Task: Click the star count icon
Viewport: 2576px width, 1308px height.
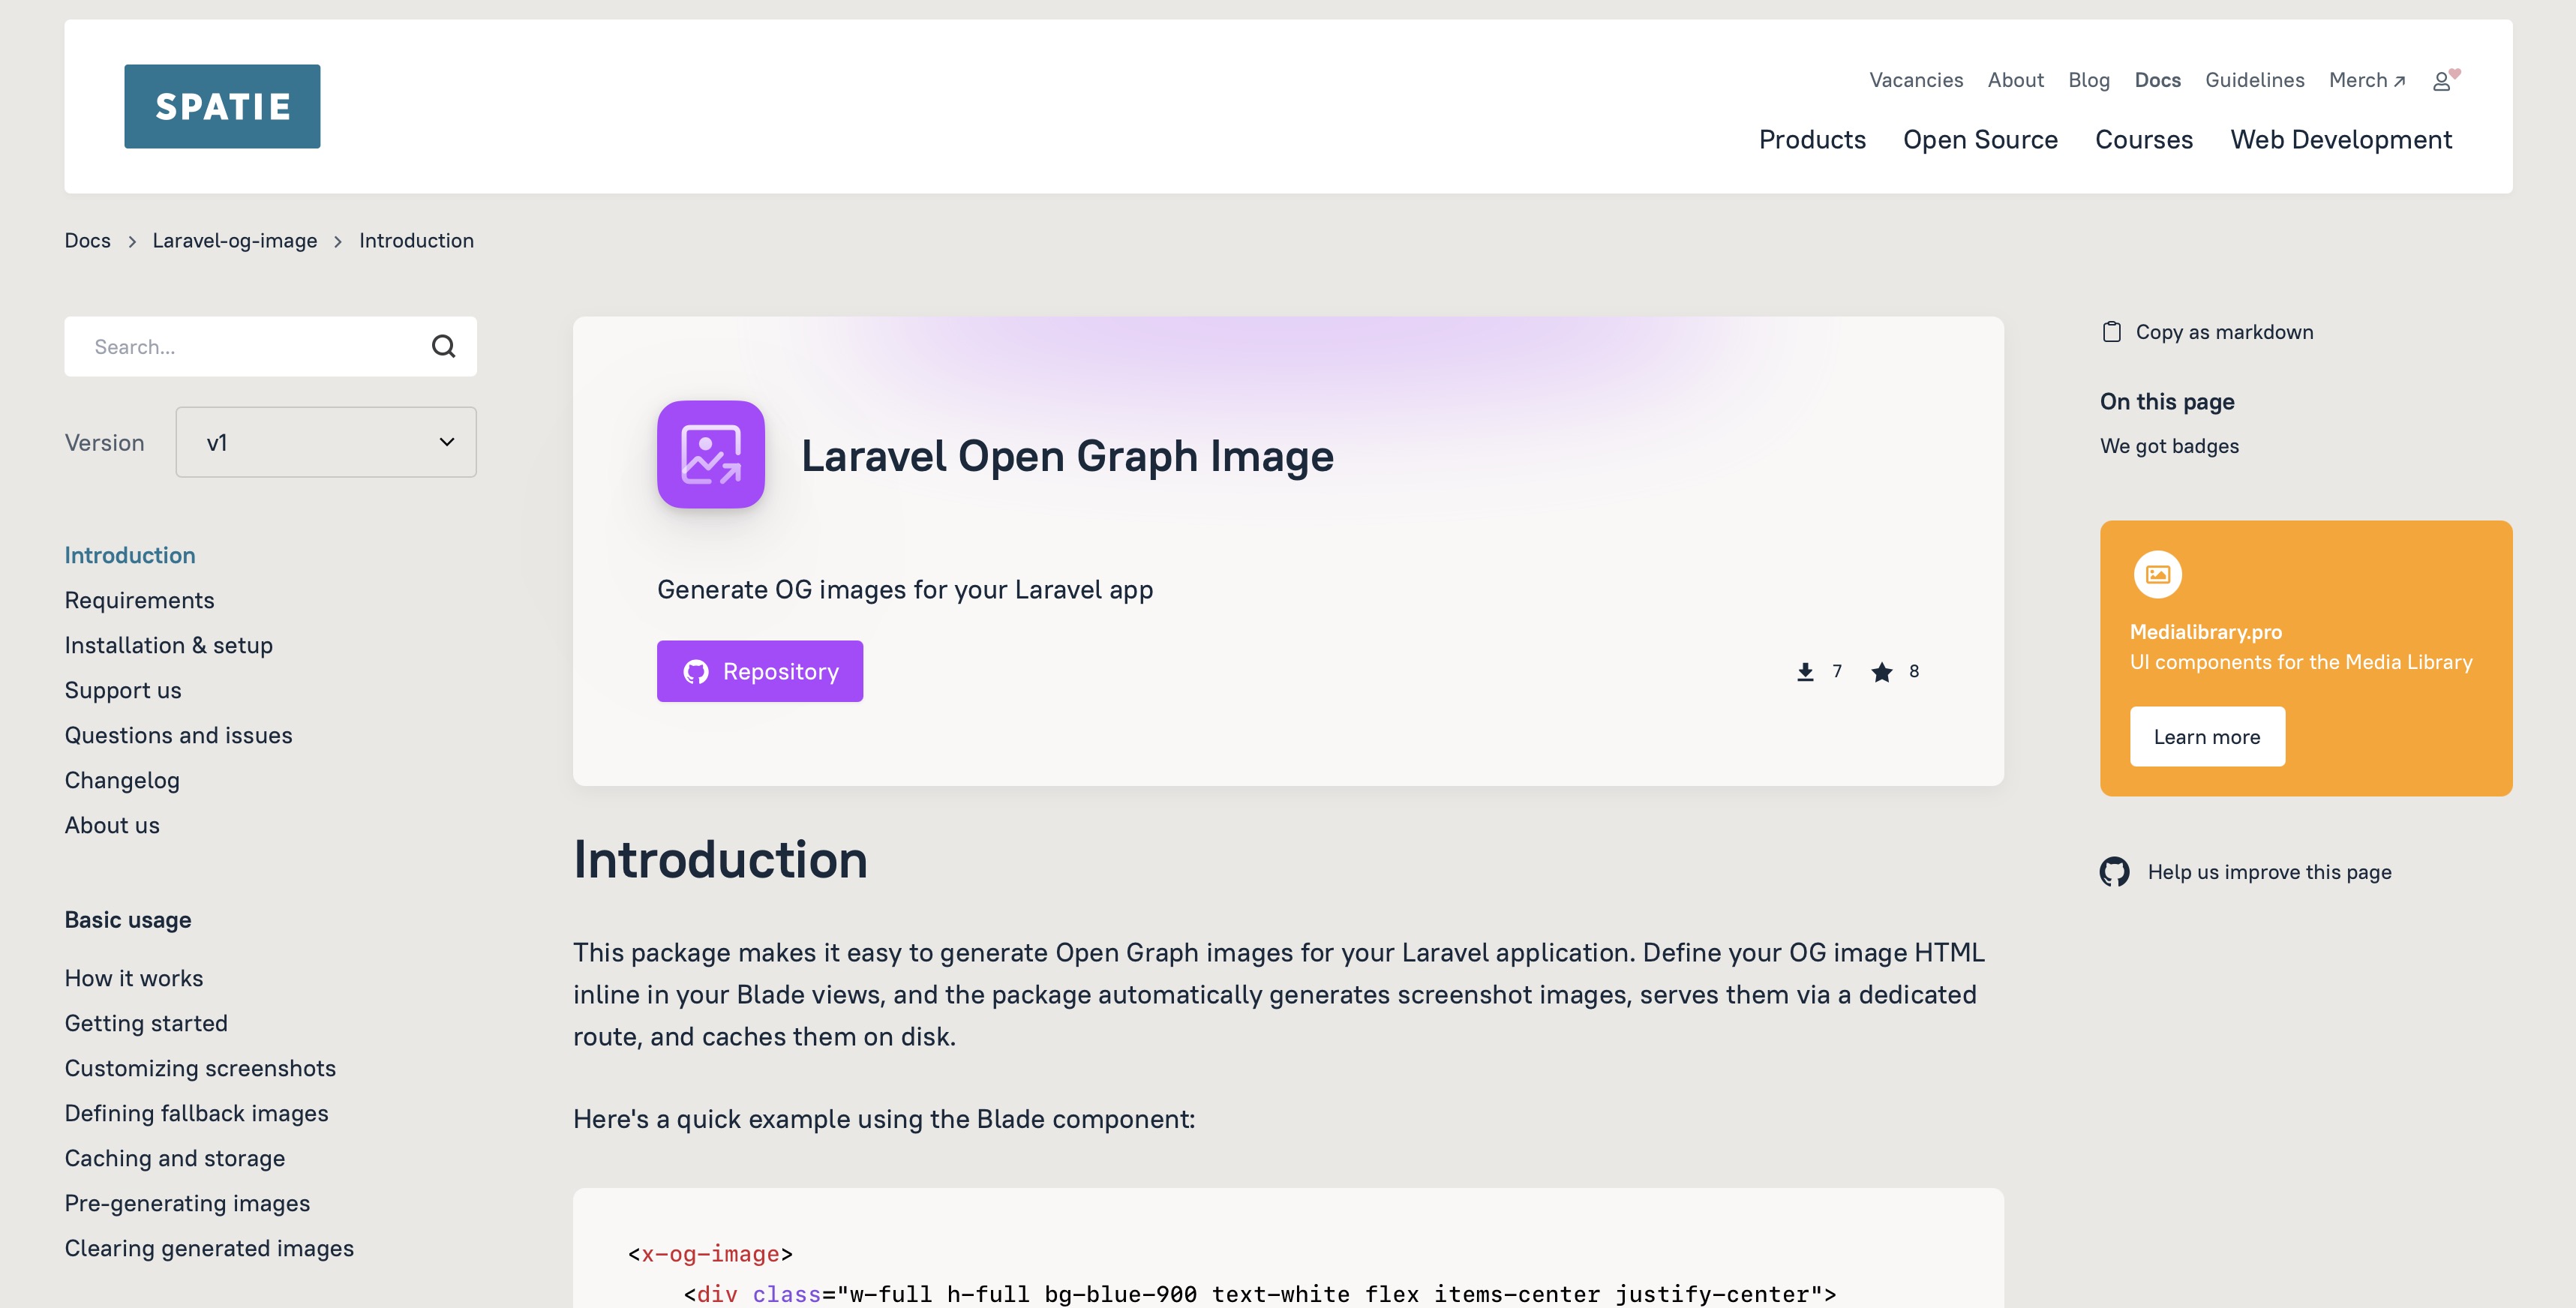Action: point(1881,671)
